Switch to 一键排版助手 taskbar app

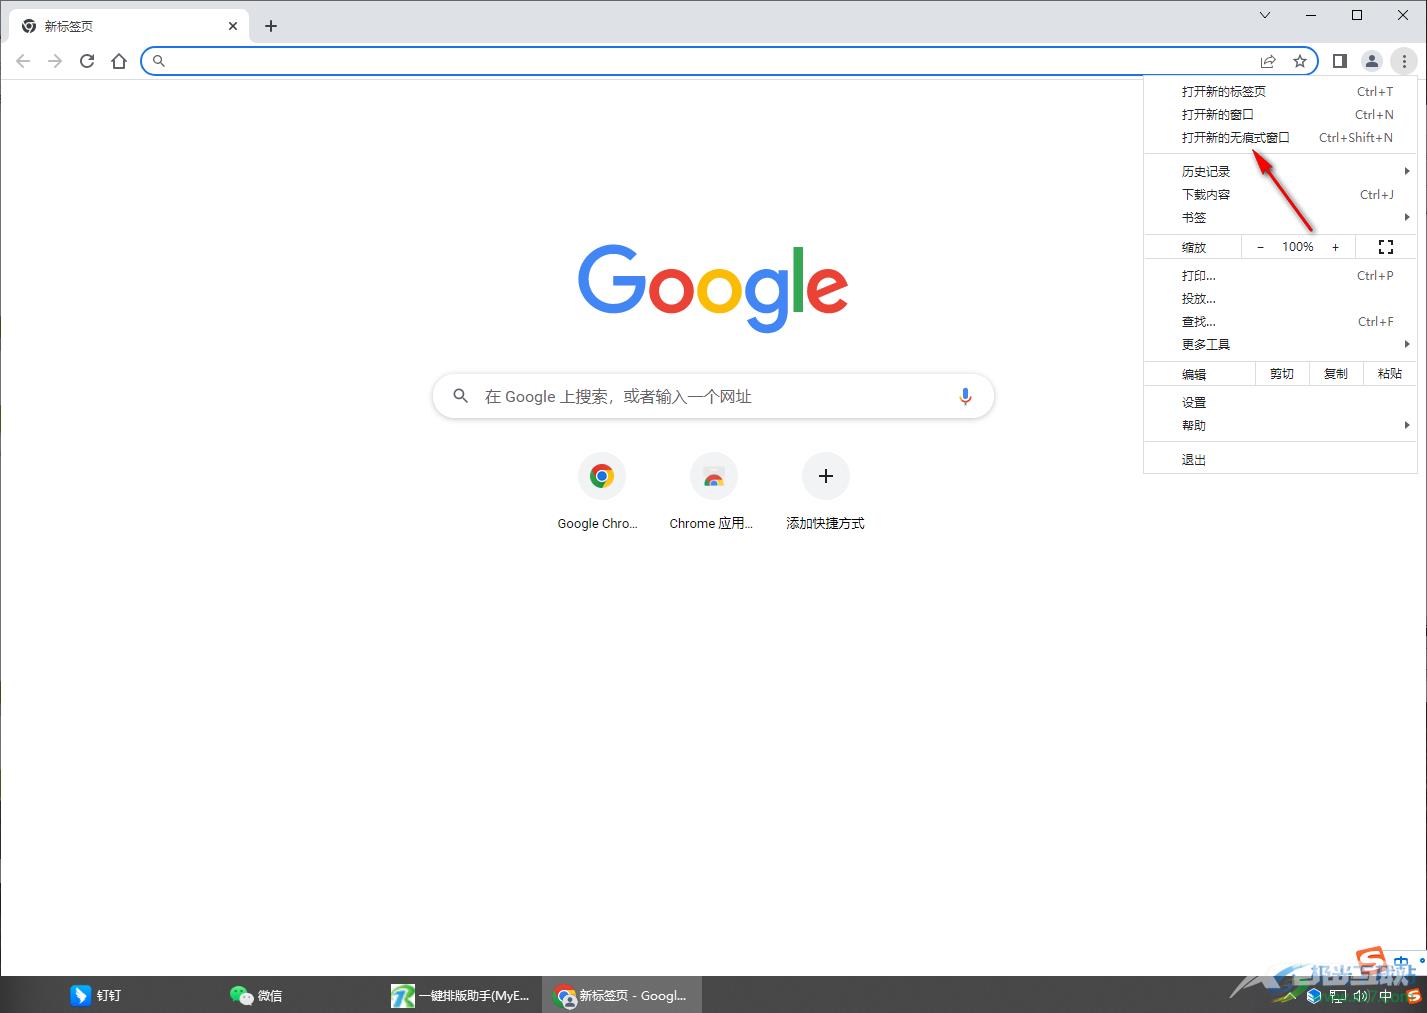coord(461,995)
